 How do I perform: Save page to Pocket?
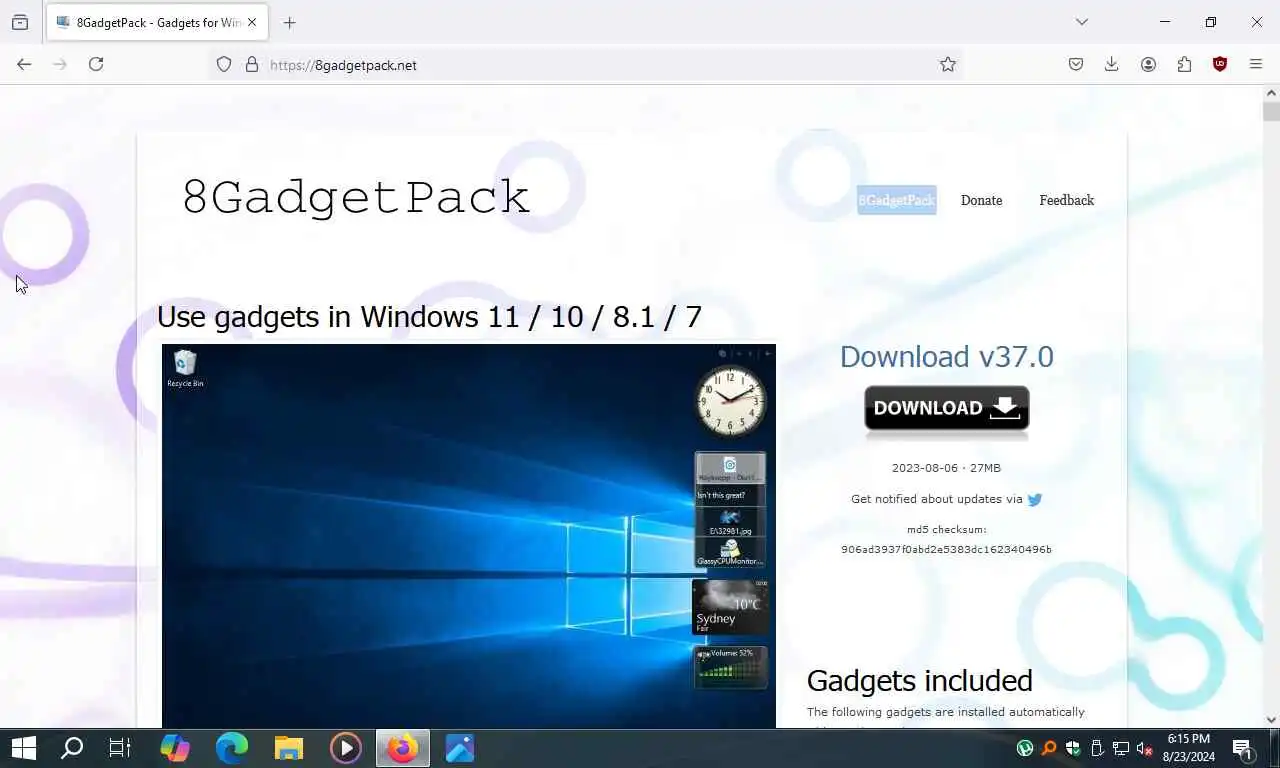[1076, 64]
